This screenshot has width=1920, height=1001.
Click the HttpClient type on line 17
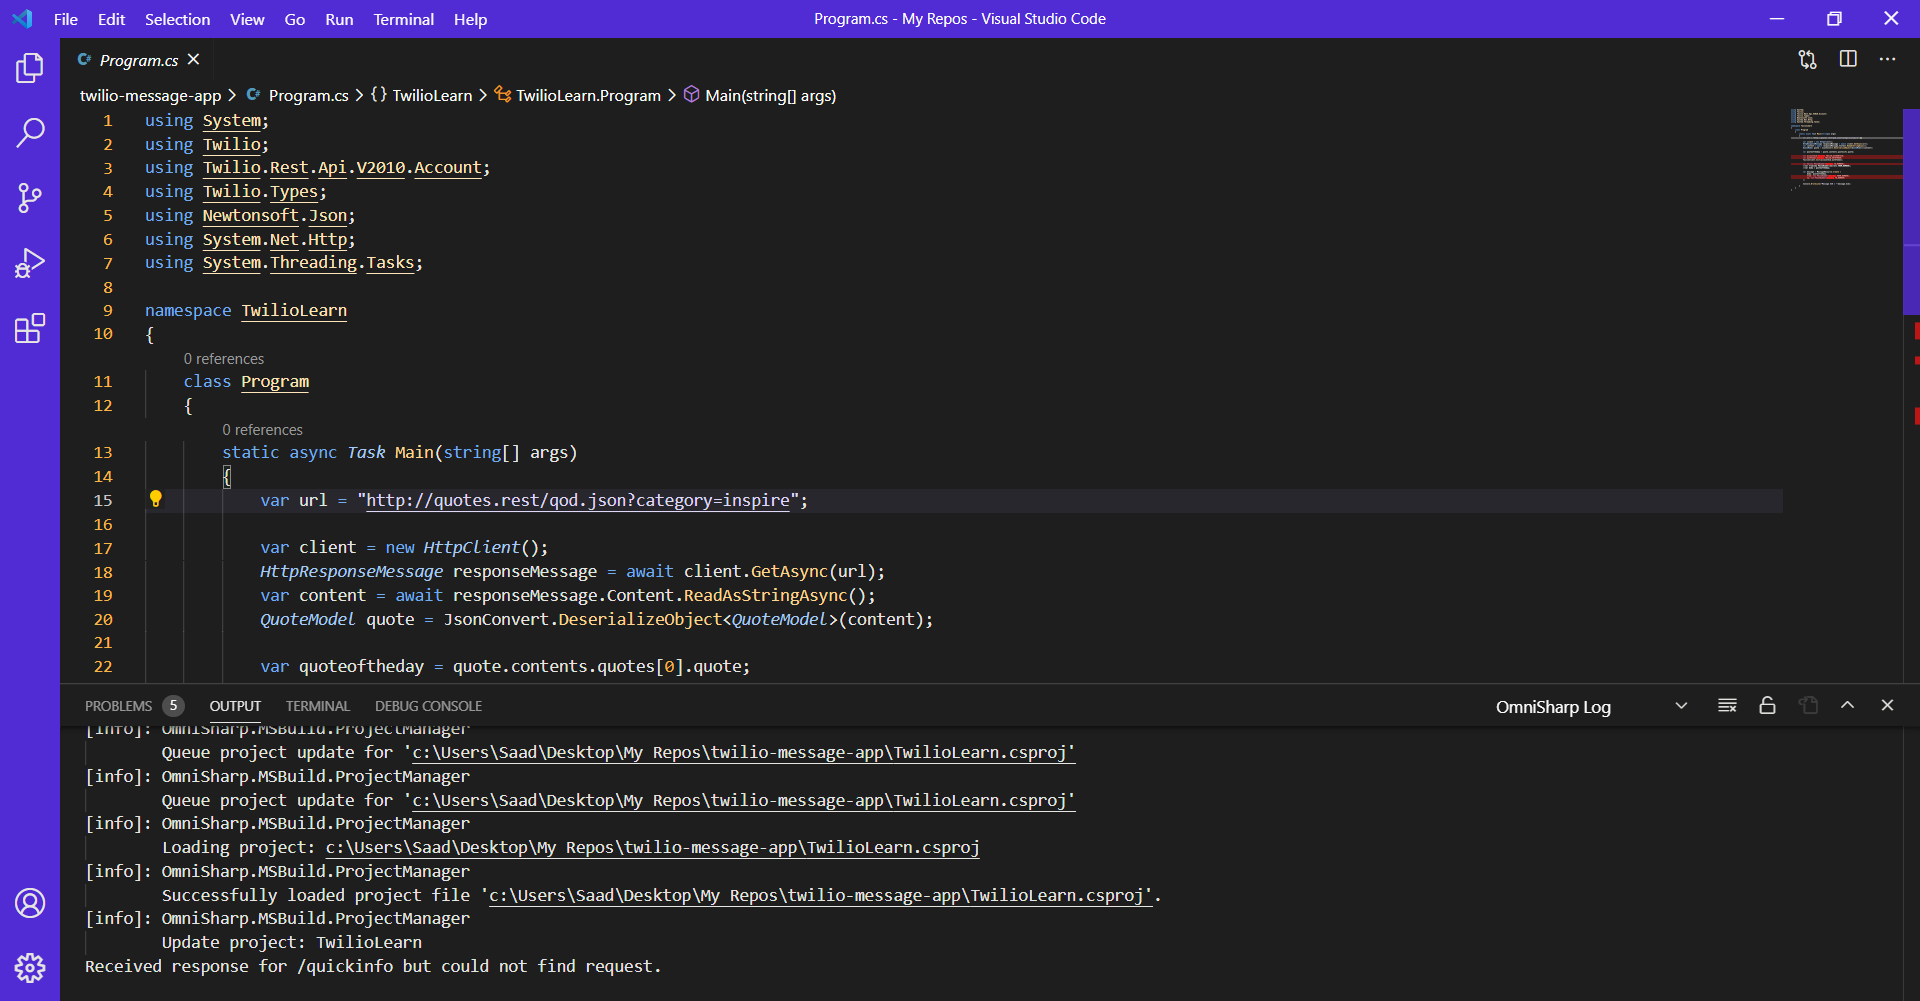click(x=472, y=548)
